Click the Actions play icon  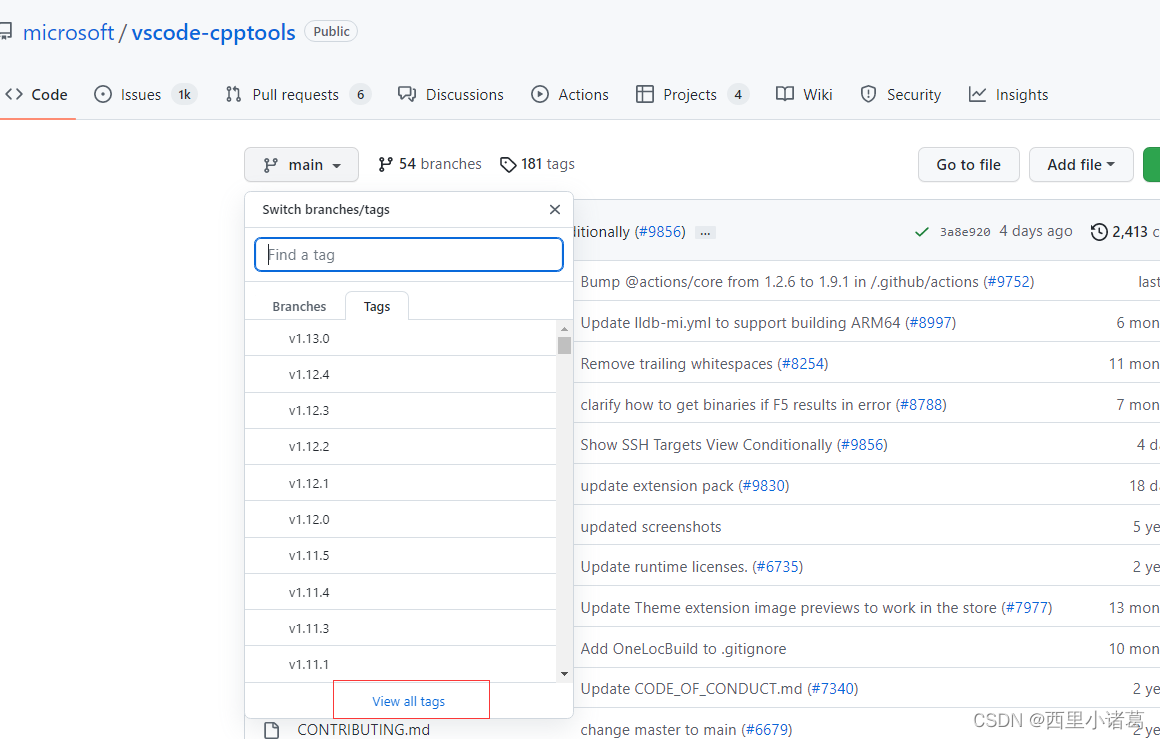(x=540, y=95)
